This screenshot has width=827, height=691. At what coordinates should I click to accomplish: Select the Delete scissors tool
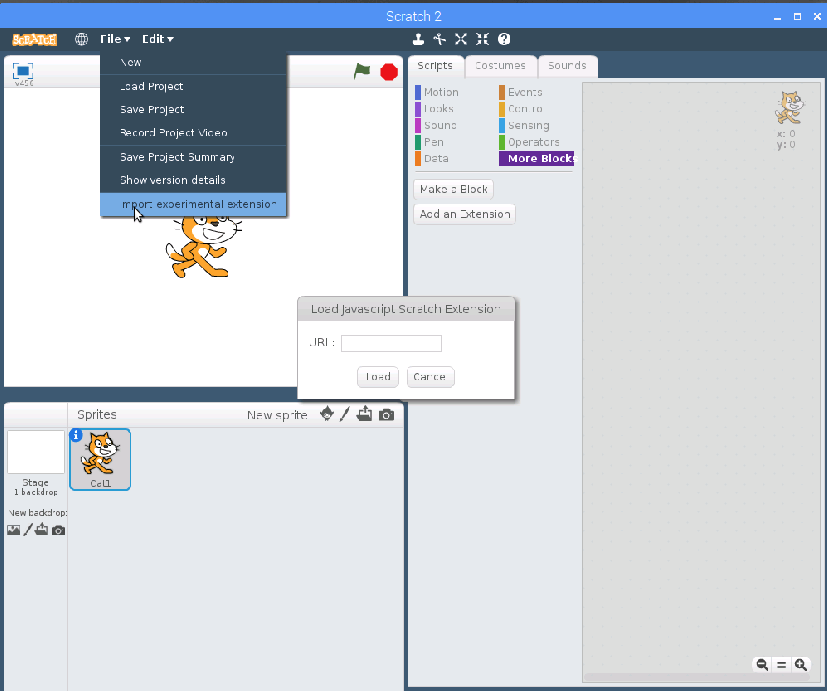(439, 39)
